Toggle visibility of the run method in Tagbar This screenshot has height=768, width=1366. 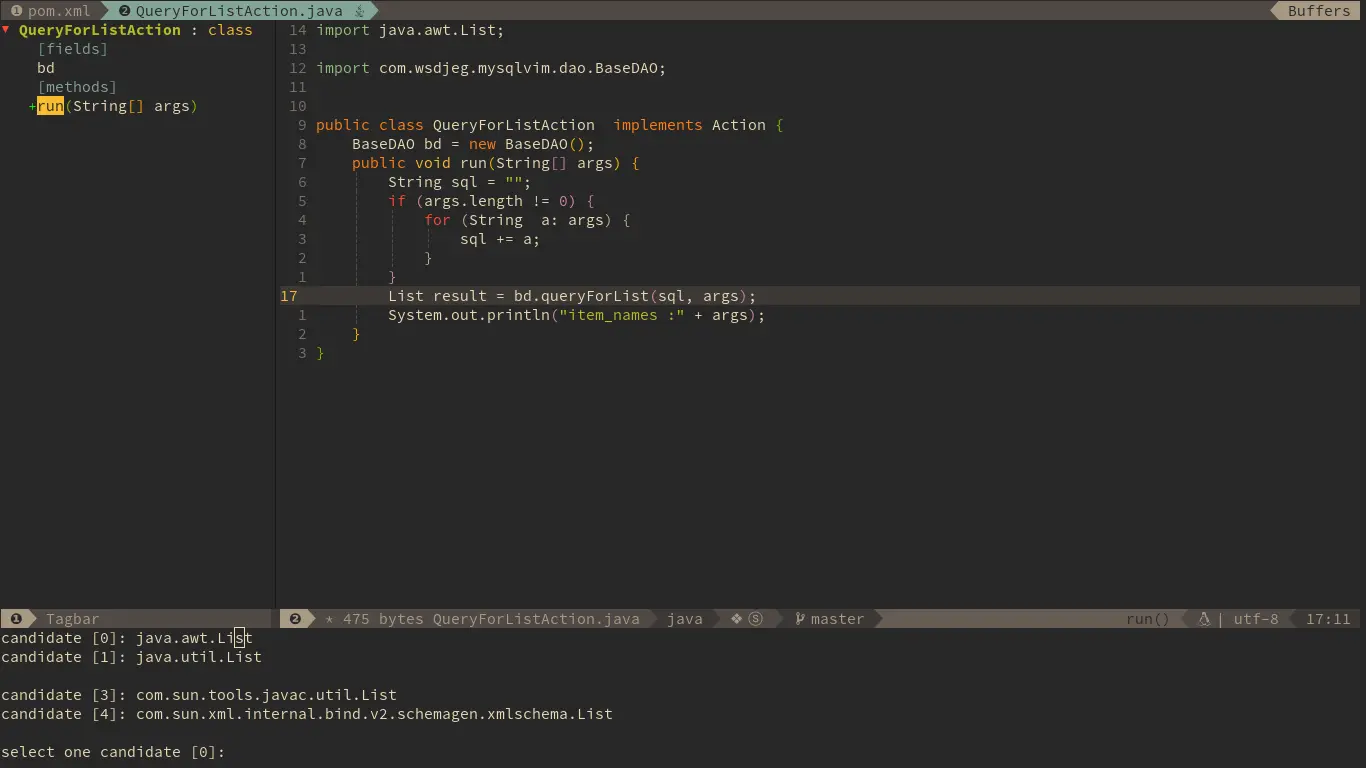(x=33, y=106)
